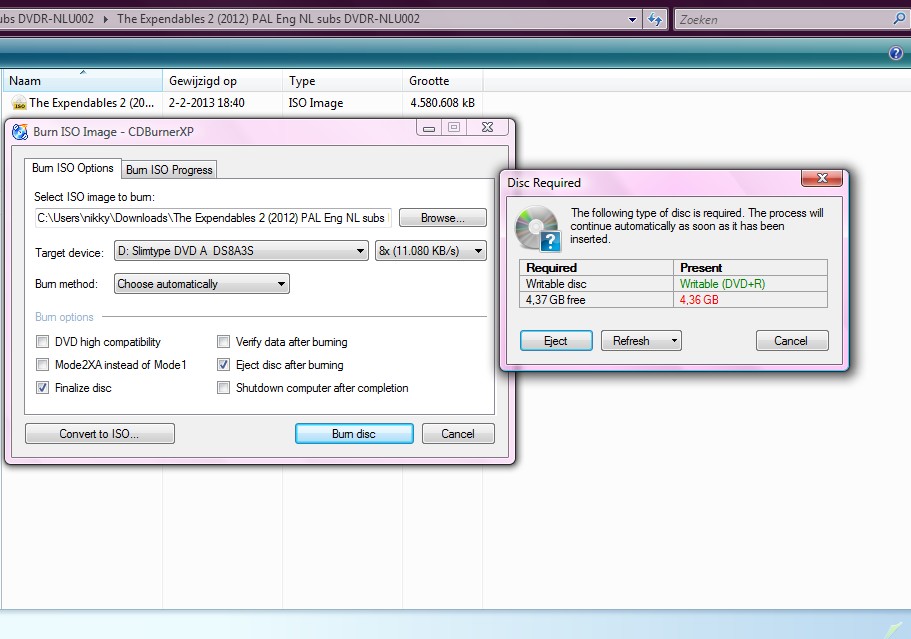The height and width of the screenshot is (639, 911).
Task: Open the Target device dropdown
Action: pyautogui.click(x=241, y=251)
